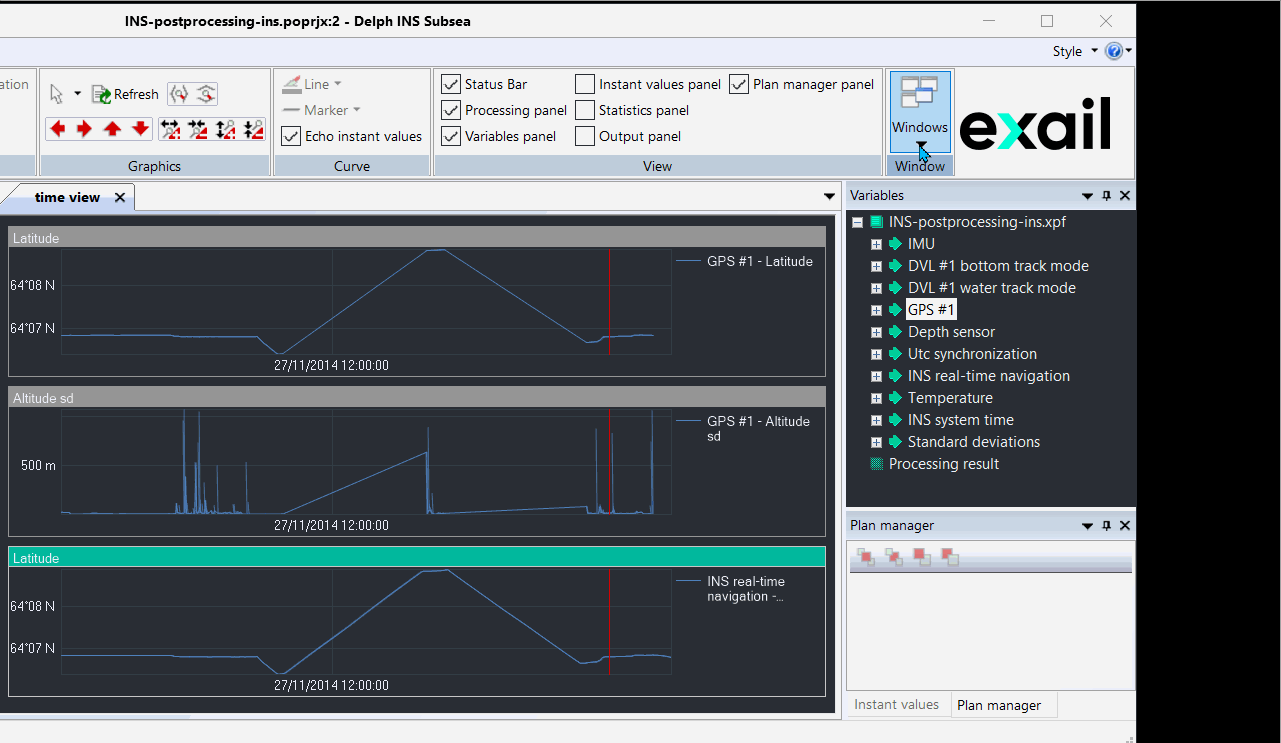This screenshot has width=1281, height=743.
Task: Open the help question mark icon
Action: [x=1114, y=51]
